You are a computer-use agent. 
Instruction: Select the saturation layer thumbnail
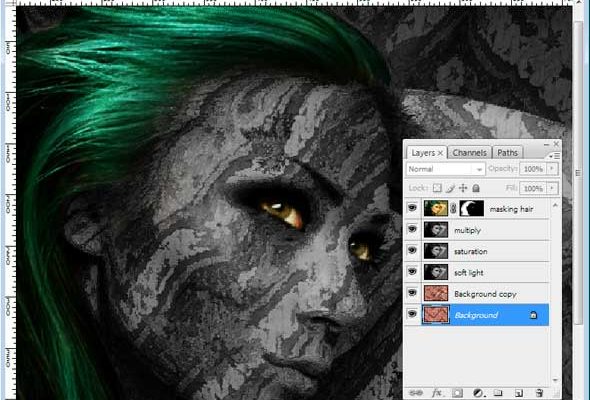point(436,251)
